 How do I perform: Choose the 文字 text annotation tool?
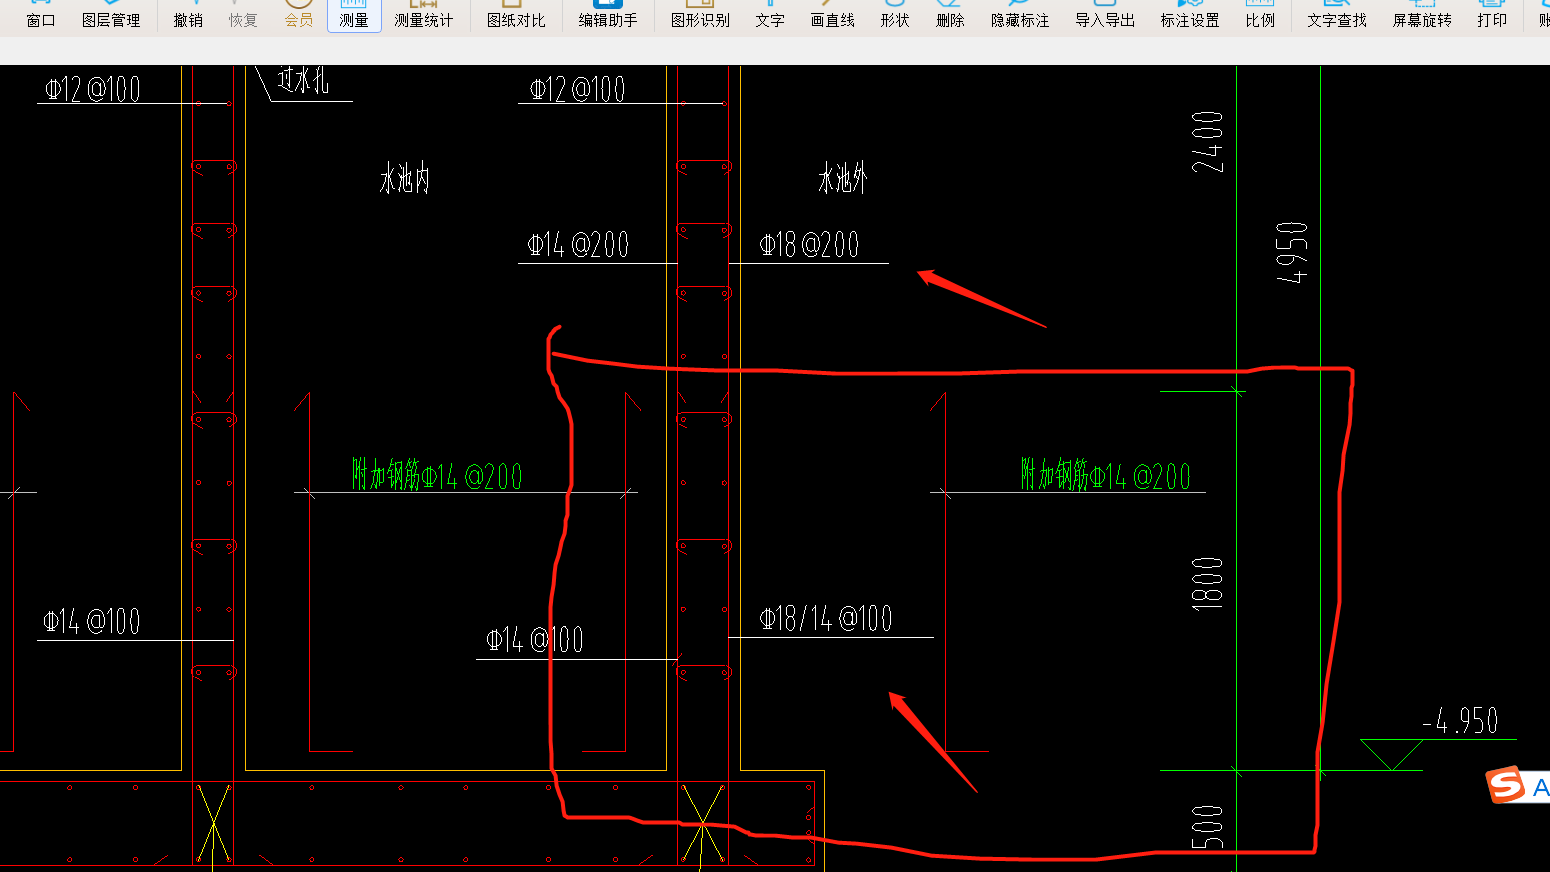tap(770, 15)
